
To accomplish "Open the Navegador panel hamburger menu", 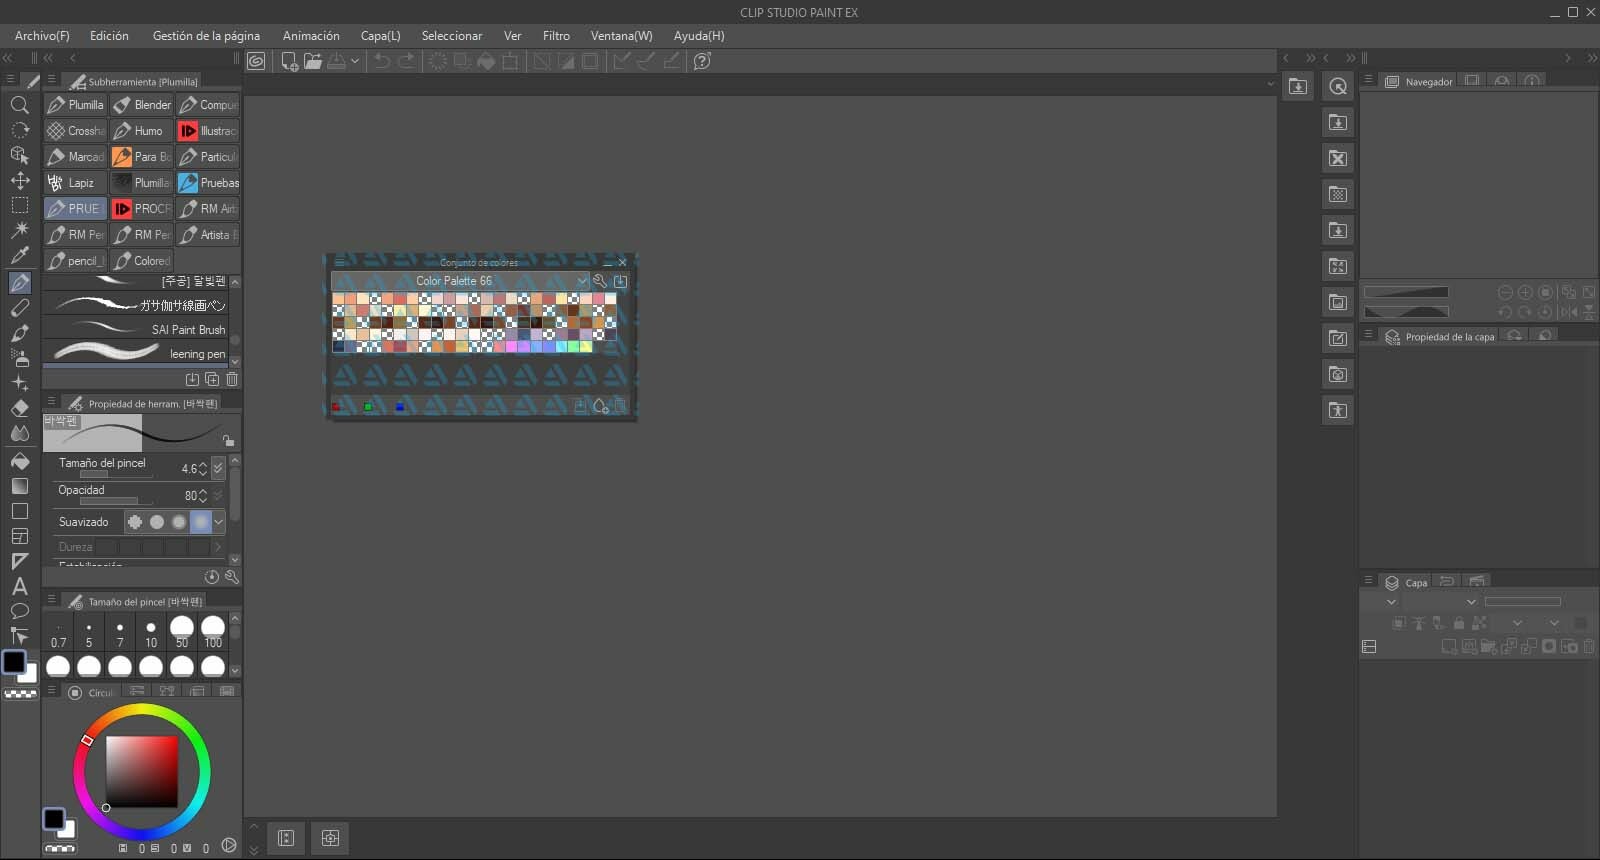I will coord(1368,80).
